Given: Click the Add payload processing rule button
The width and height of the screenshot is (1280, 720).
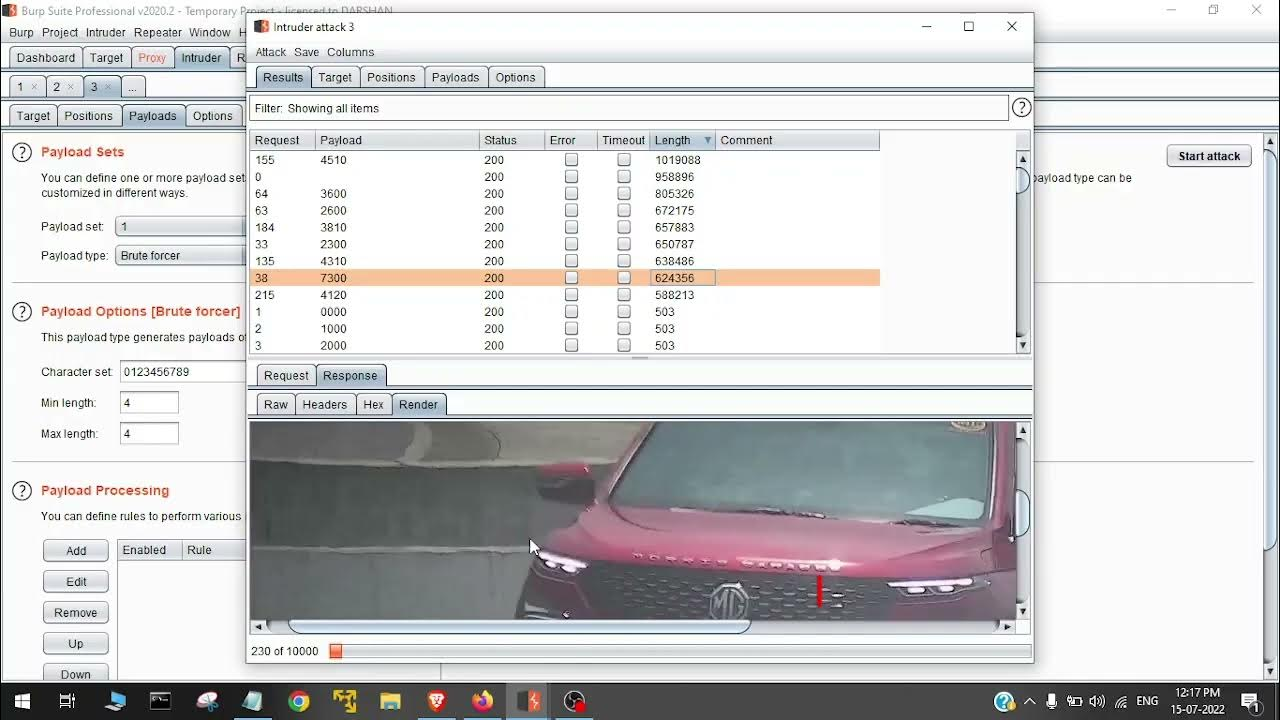Looking at the screenshot, I should tap(76, 551).
